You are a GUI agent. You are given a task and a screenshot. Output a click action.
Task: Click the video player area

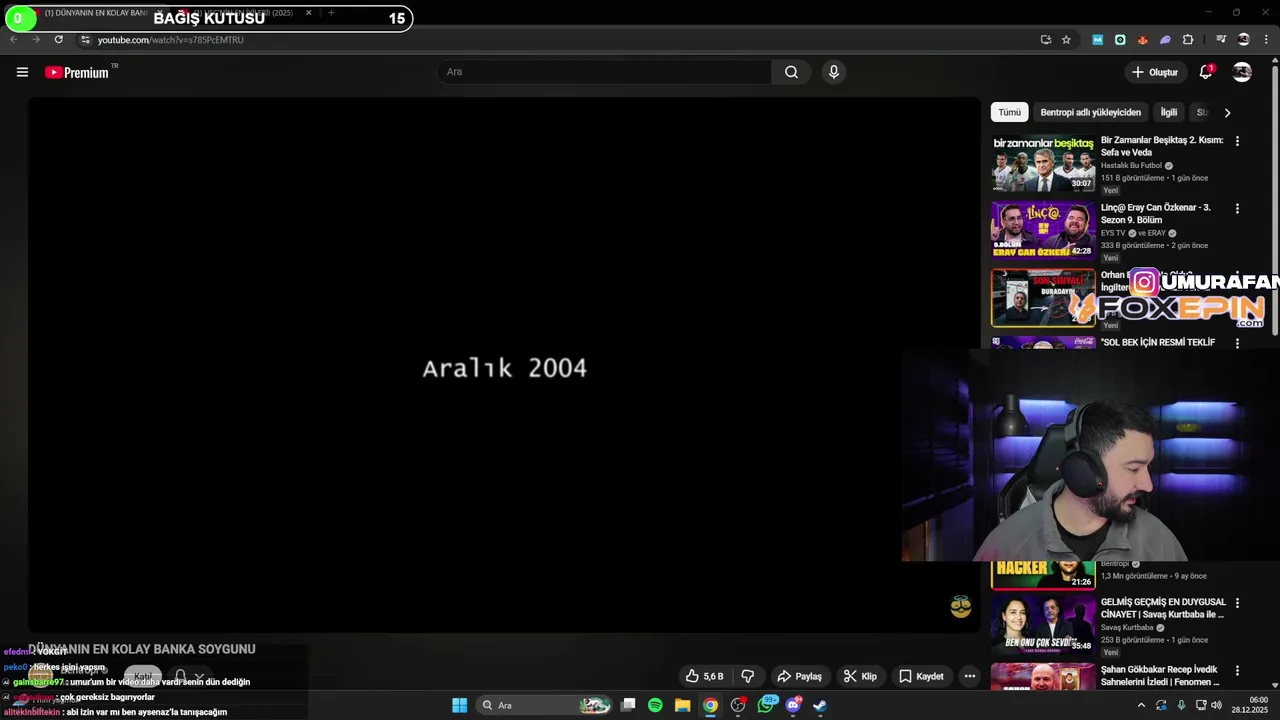click(x=504, y=365)
